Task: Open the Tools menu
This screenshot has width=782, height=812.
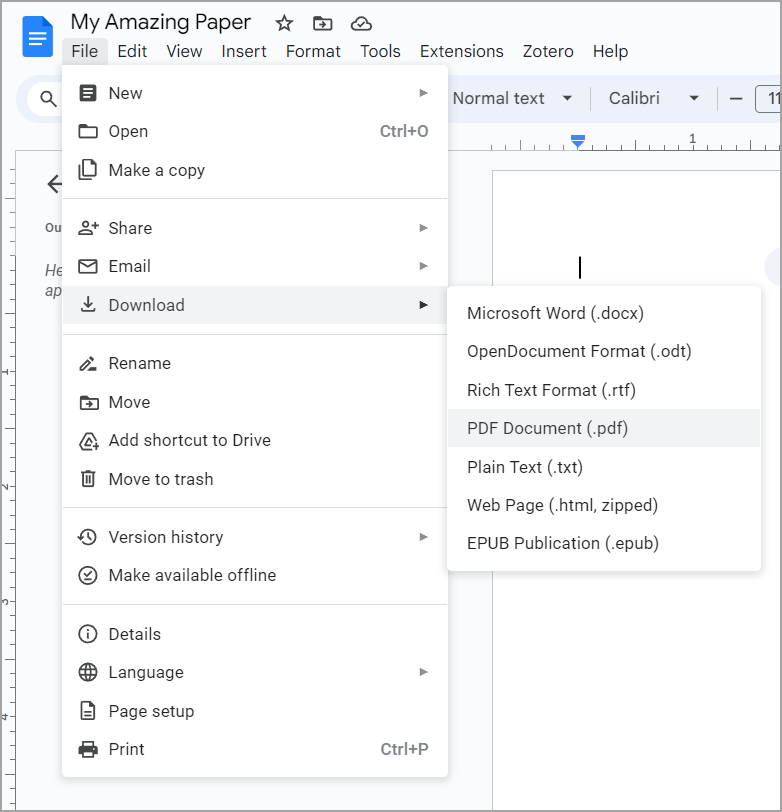Action: coord(380,51)
